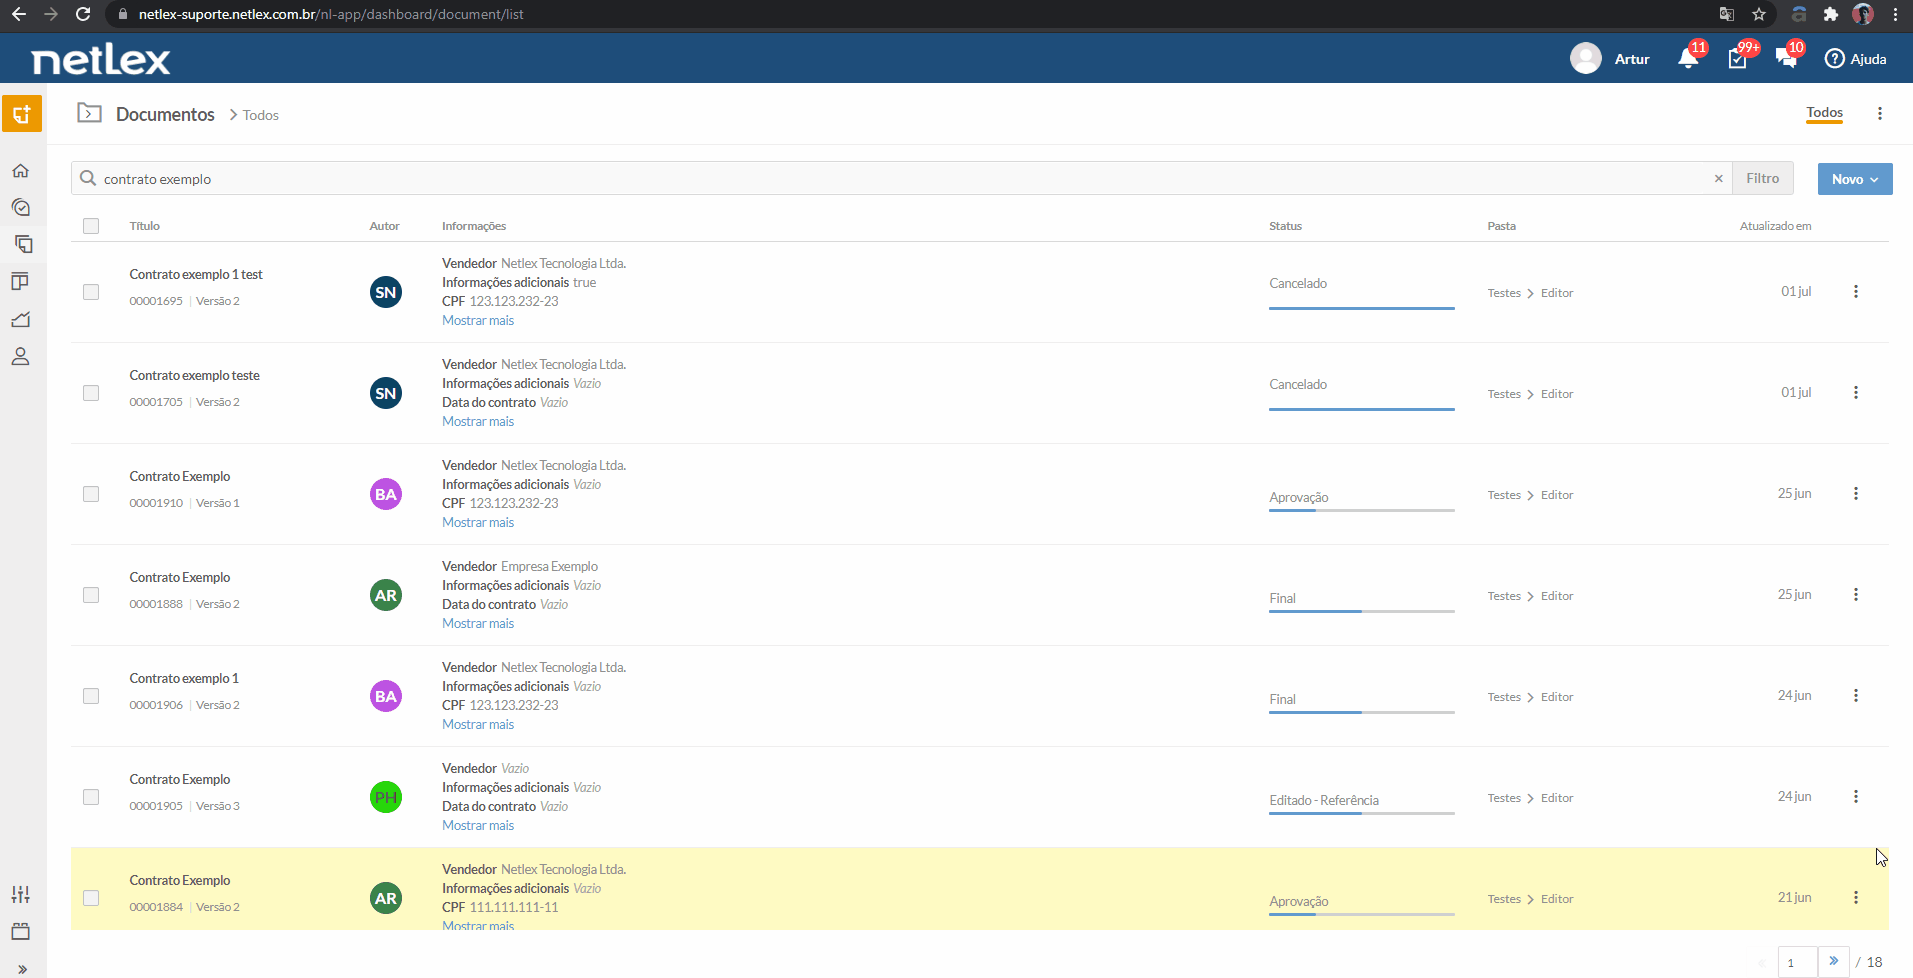
Task: Open options menu for document 00001884
Action: 1856,898
